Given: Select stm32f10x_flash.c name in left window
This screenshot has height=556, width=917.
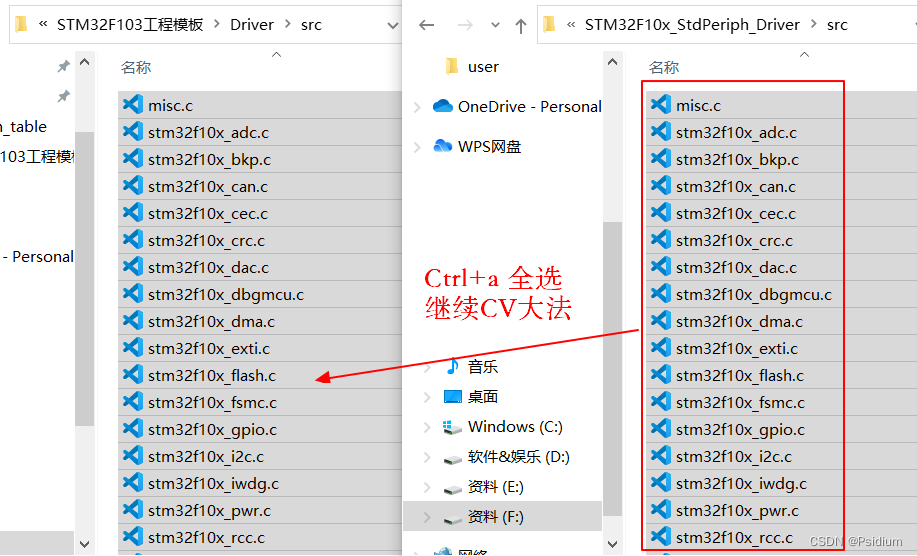Looking at the screenshot, I should click(212, 375).
